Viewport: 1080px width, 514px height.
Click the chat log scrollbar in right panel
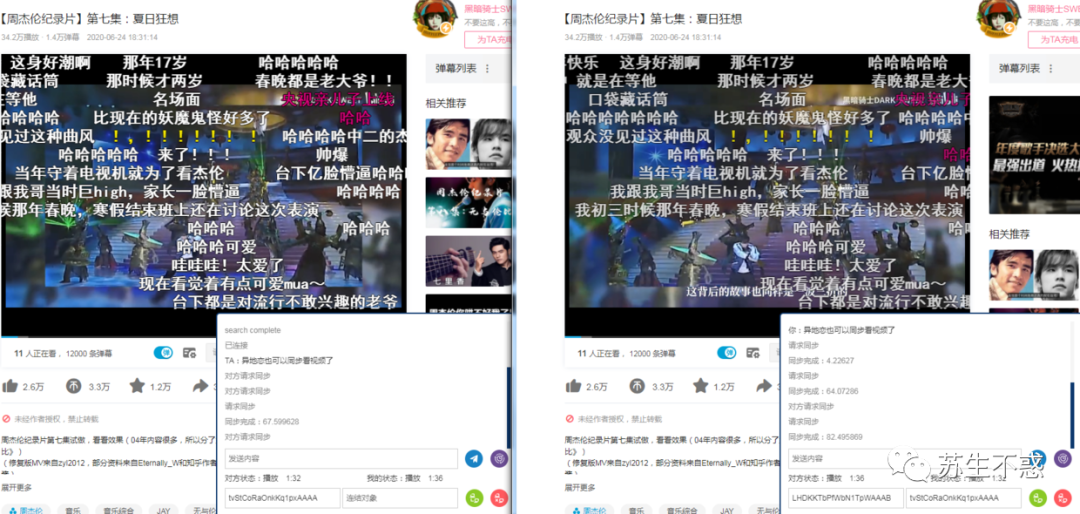(1072, 413)
